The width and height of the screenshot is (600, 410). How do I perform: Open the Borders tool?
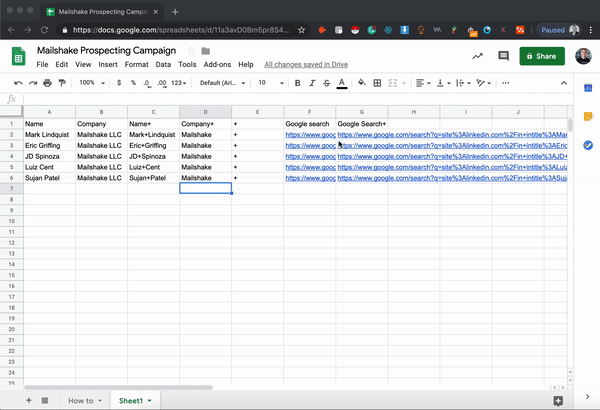[377, 83]
